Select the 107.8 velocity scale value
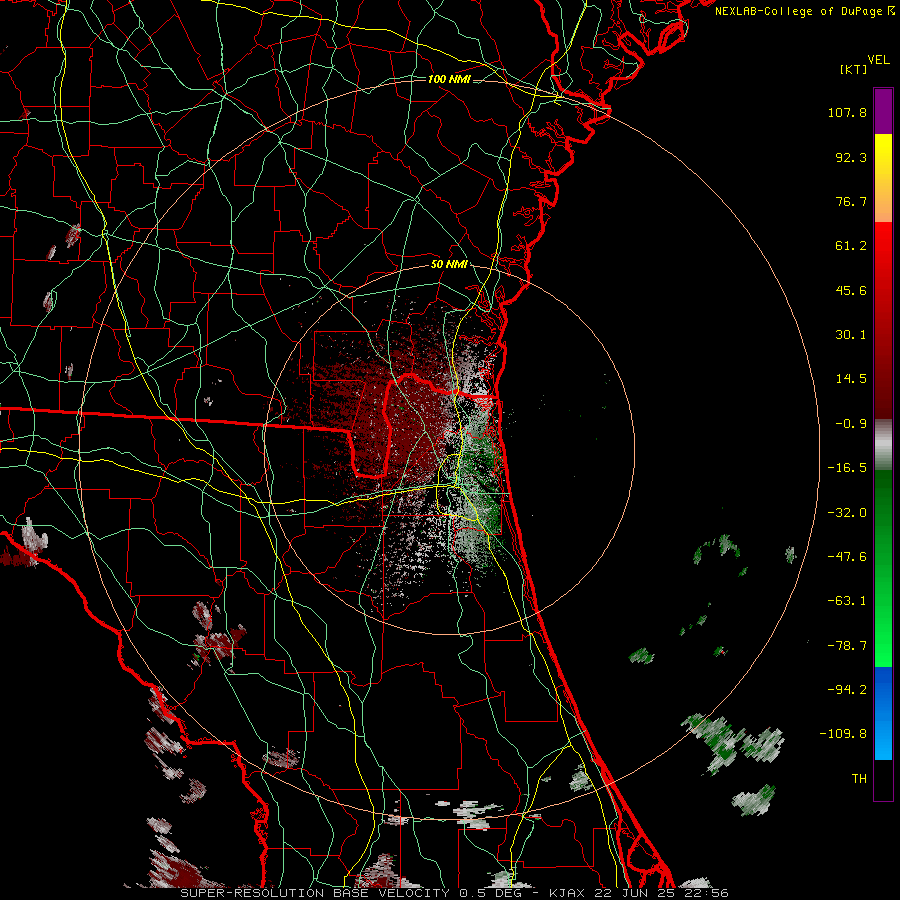900x900 pixels. (x=847, y=112)
